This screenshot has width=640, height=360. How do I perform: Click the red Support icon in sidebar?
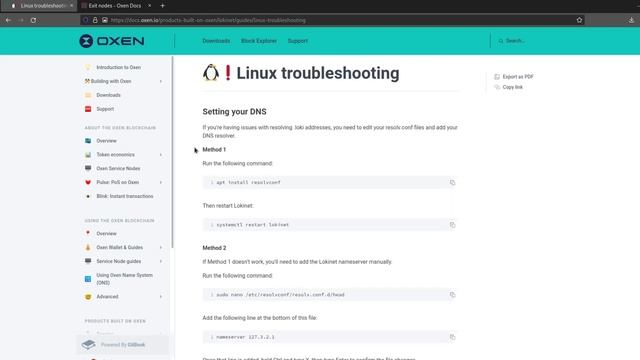tap(88, 109)
